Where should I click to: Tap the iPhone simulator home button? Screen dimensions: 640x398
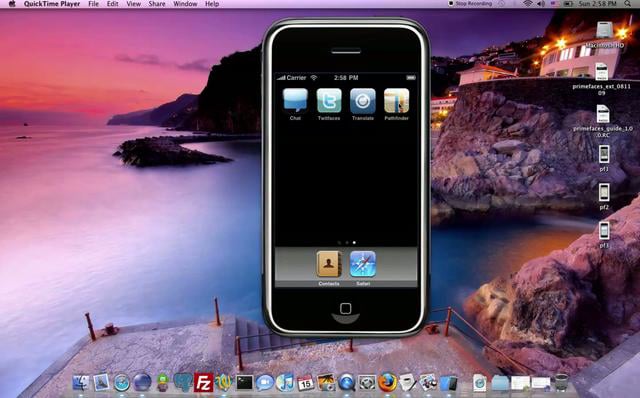pyautogui.click(x=346, y=309)
